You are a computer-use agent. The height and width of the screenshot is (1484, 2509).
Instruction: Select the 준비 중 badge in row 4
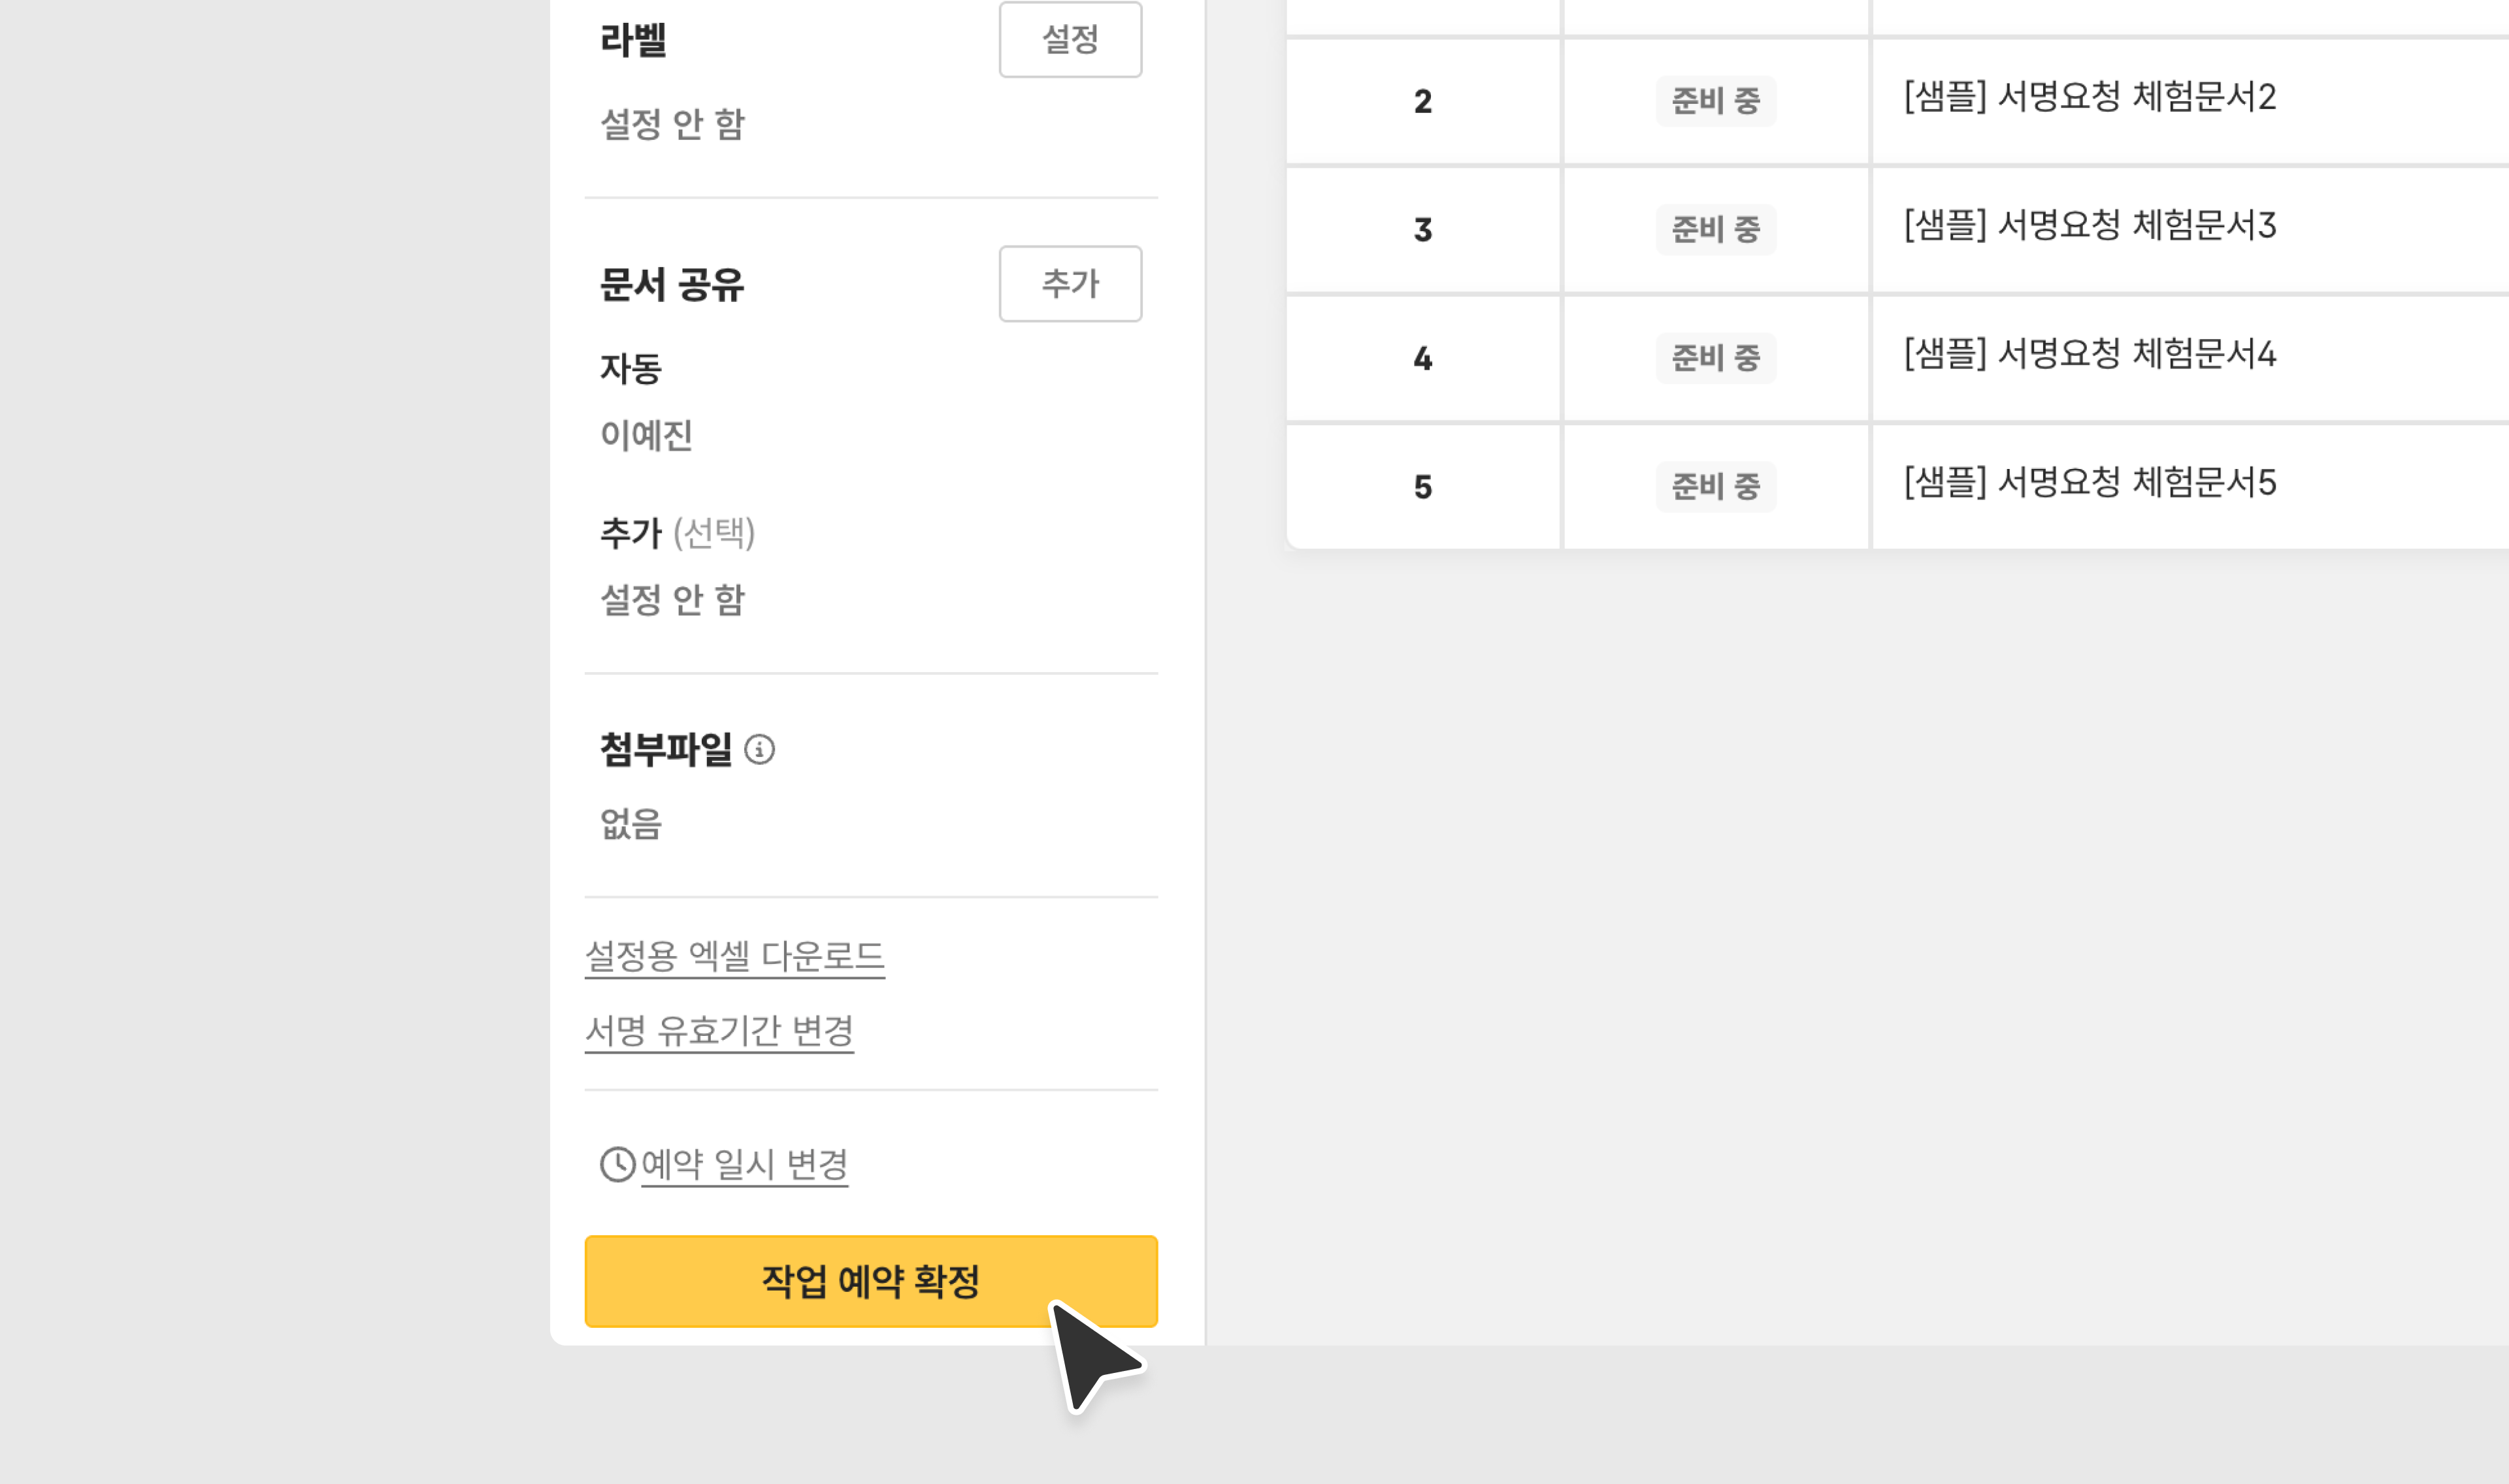click(1715, 358)
